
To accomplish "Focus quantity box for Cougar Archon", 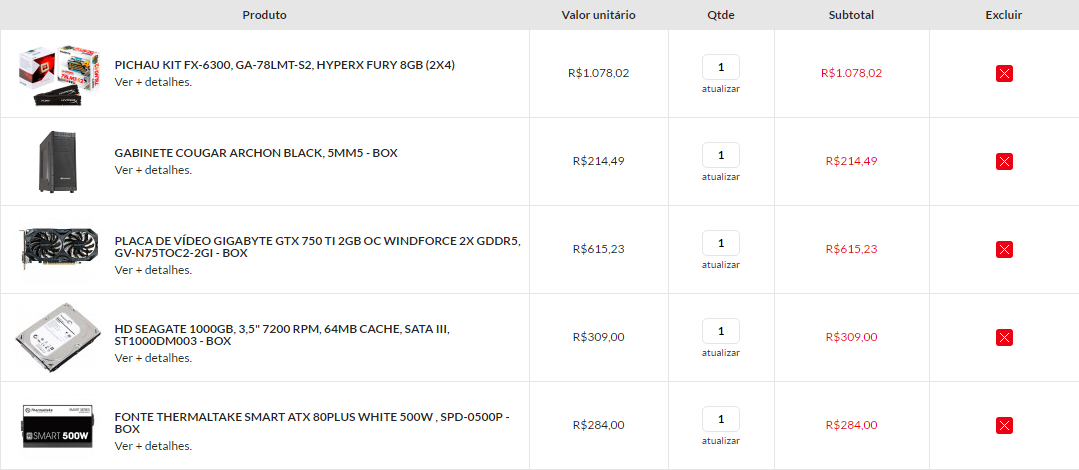I will [x=720, y=156].
